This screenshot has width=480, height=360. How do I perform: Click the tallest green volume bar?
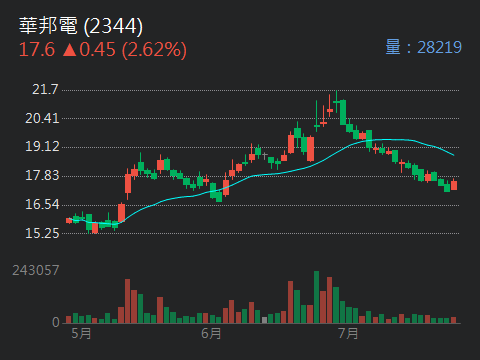pyautogui.click(x=316, y=297)
